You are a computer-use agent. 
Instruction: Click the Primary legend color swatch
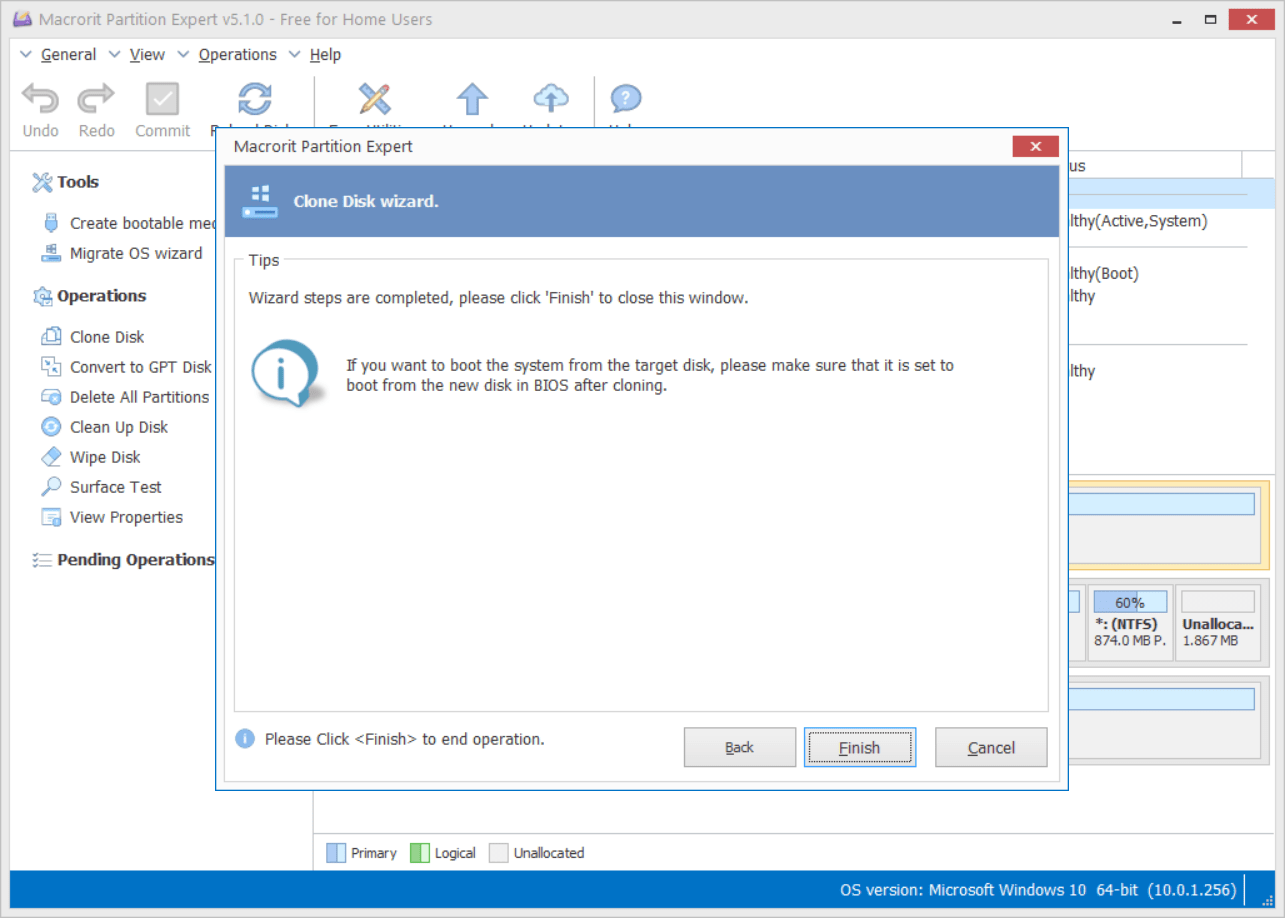click(x=336, y=853)
